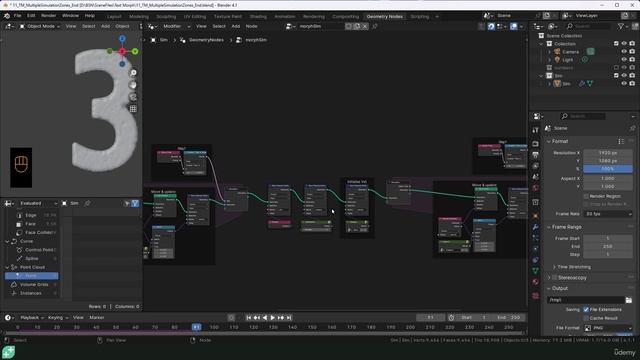Select the Point Cloud row in spreadsheet

pyautogui.click(x=33, y=267)
